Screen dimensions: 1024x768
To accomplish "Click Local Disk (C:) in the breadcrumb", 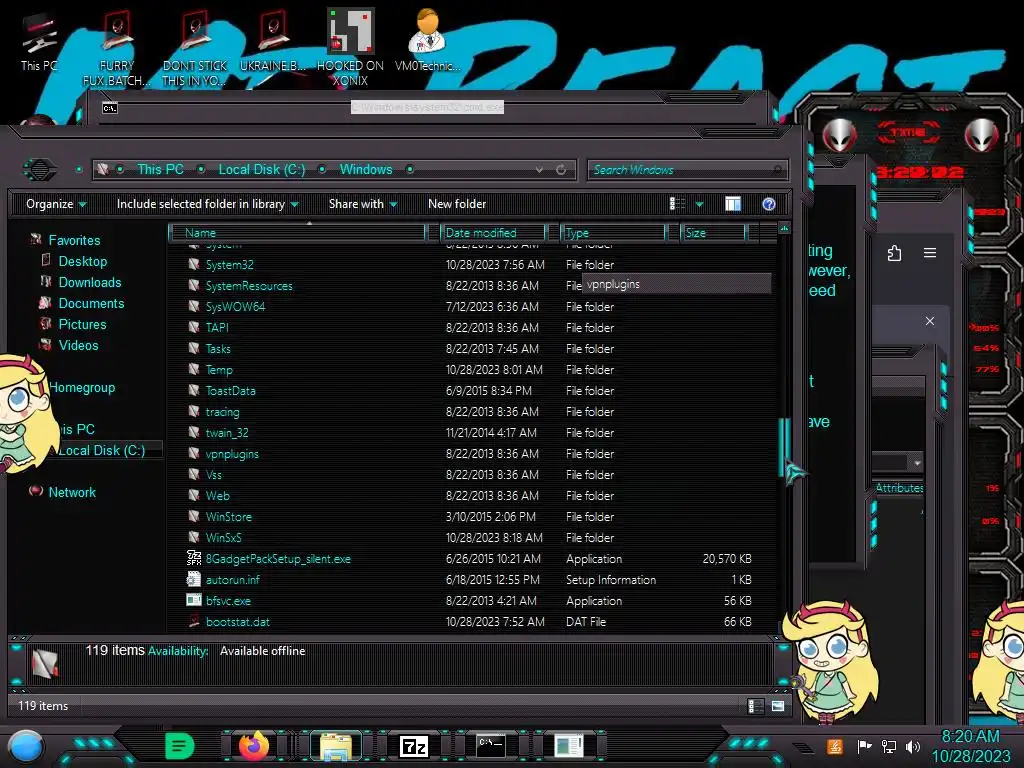I will coord(261,170).
